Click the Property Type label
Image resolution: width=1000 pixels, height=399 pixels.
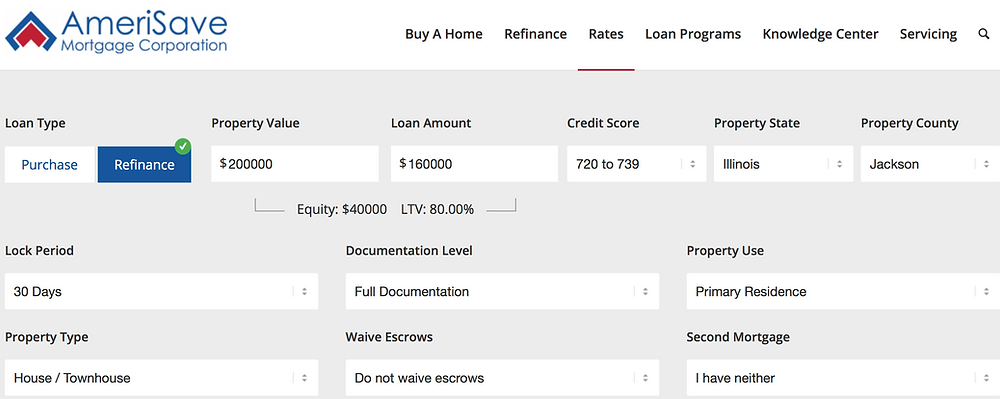pyautogui.click(x=47, y=337)
